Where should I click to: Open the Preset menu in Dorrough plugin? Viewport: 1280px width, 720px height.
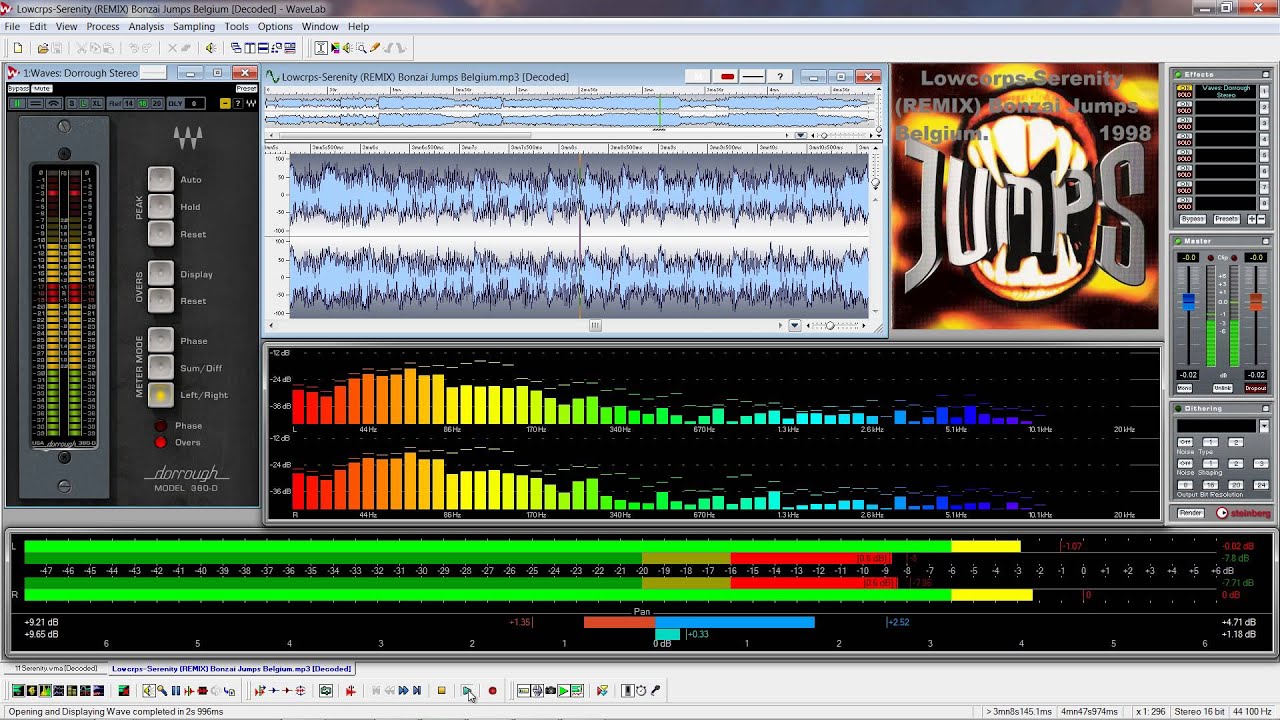(246, 88)
